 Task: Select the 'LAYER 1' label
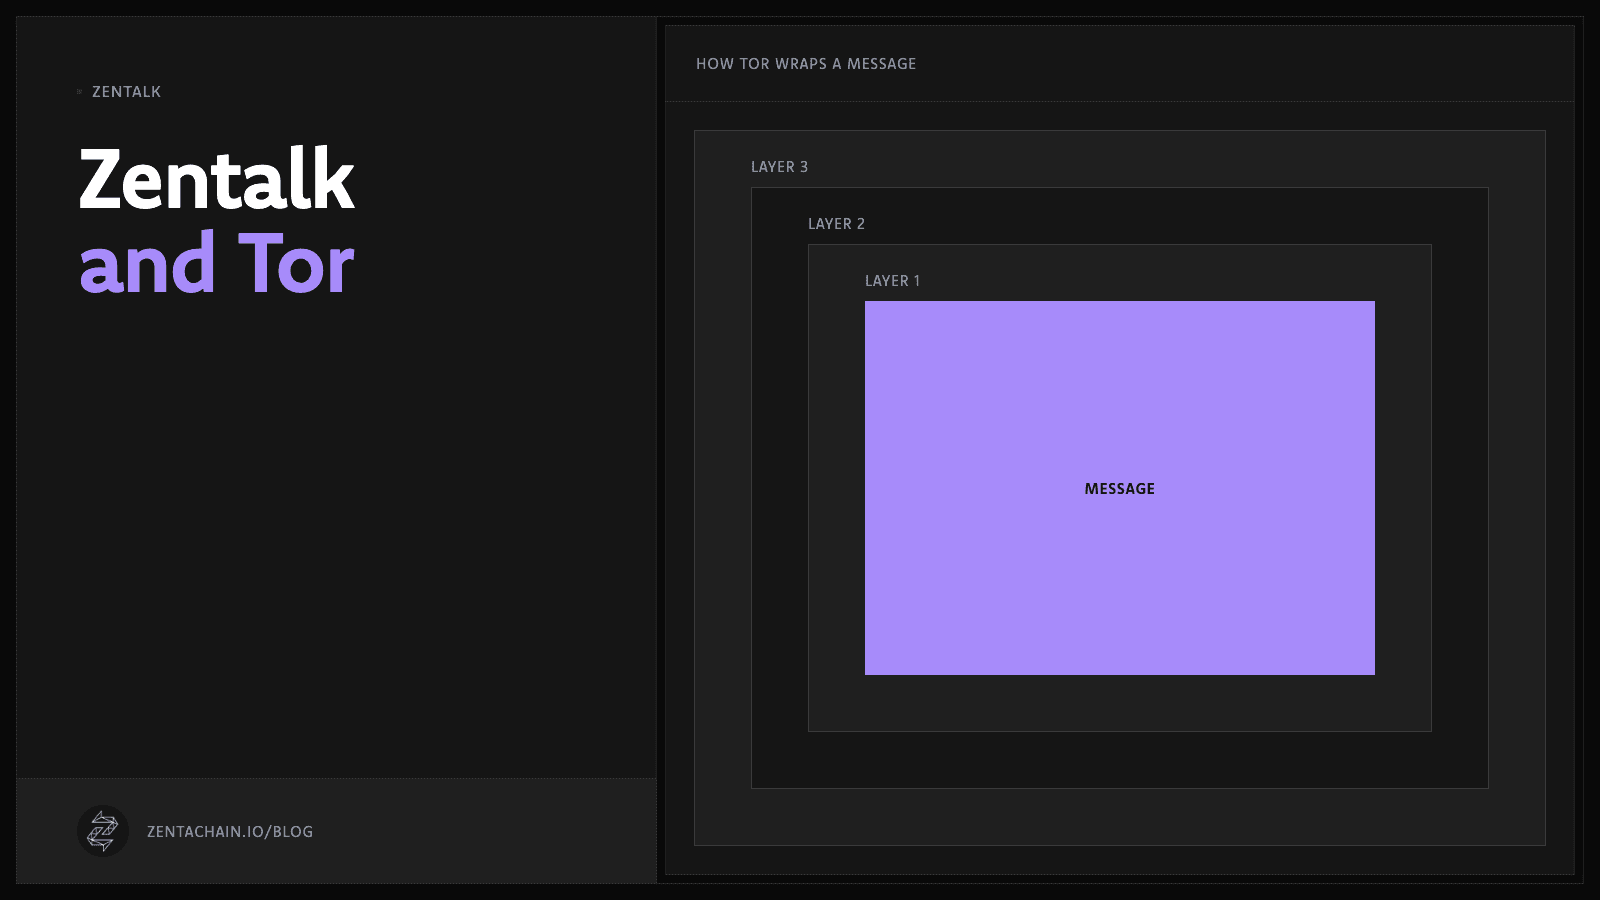[x=892, y=281]
